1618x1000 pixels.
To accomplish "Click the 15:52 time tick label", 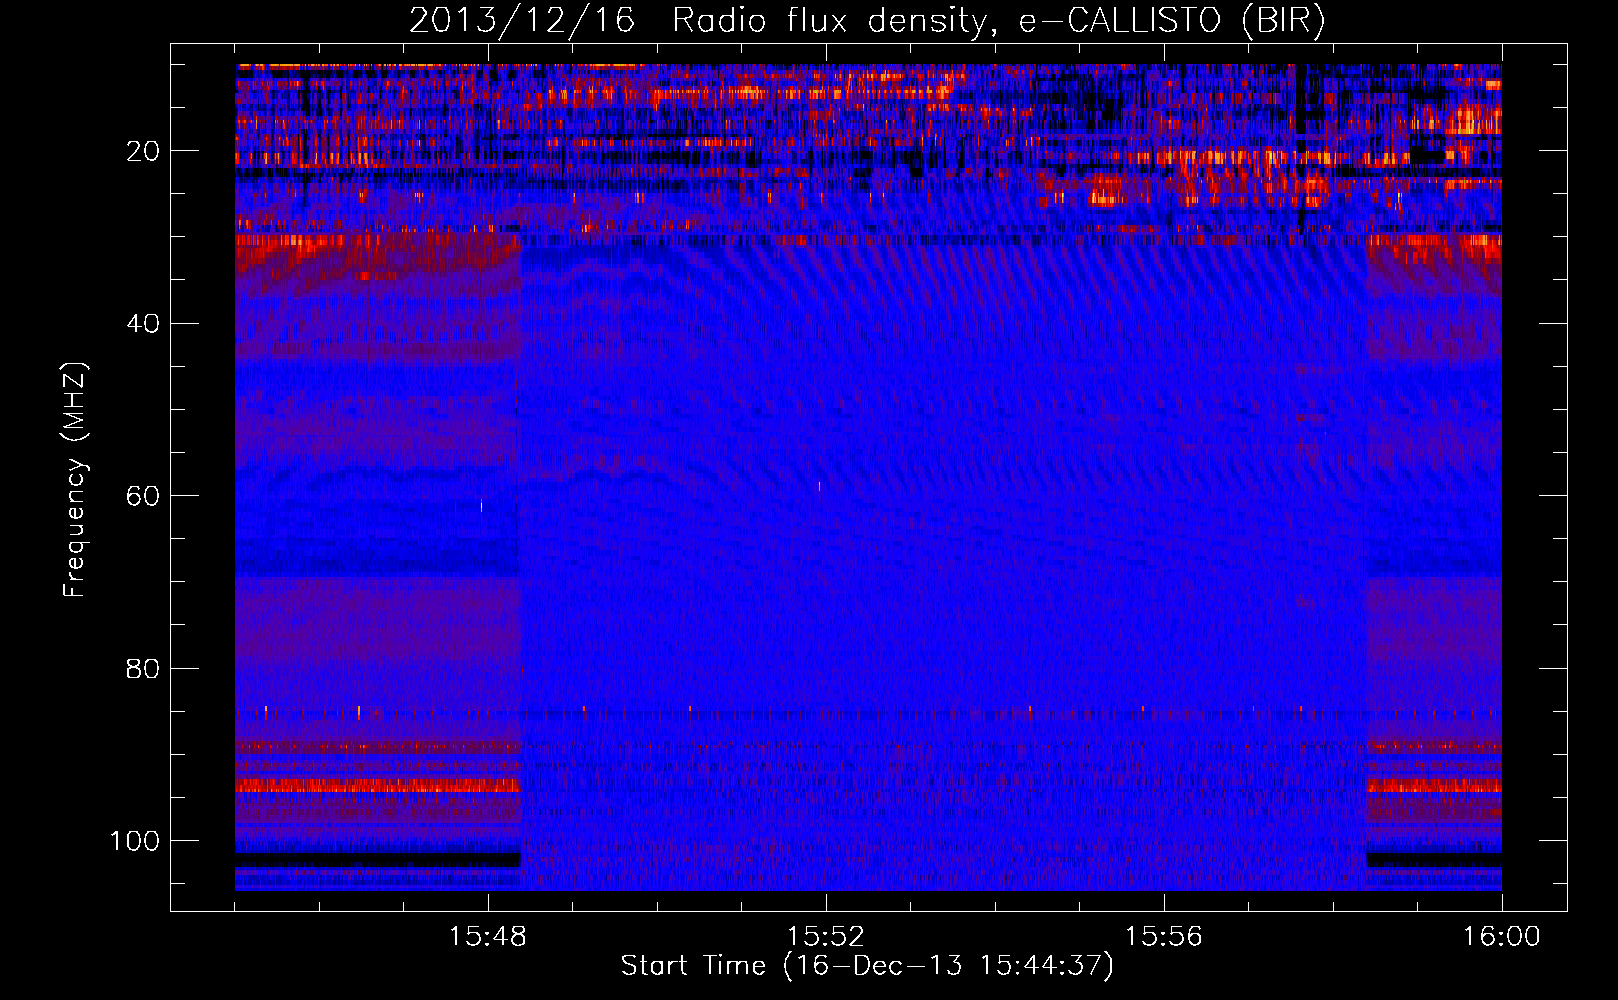I will (x=826, y=937).
